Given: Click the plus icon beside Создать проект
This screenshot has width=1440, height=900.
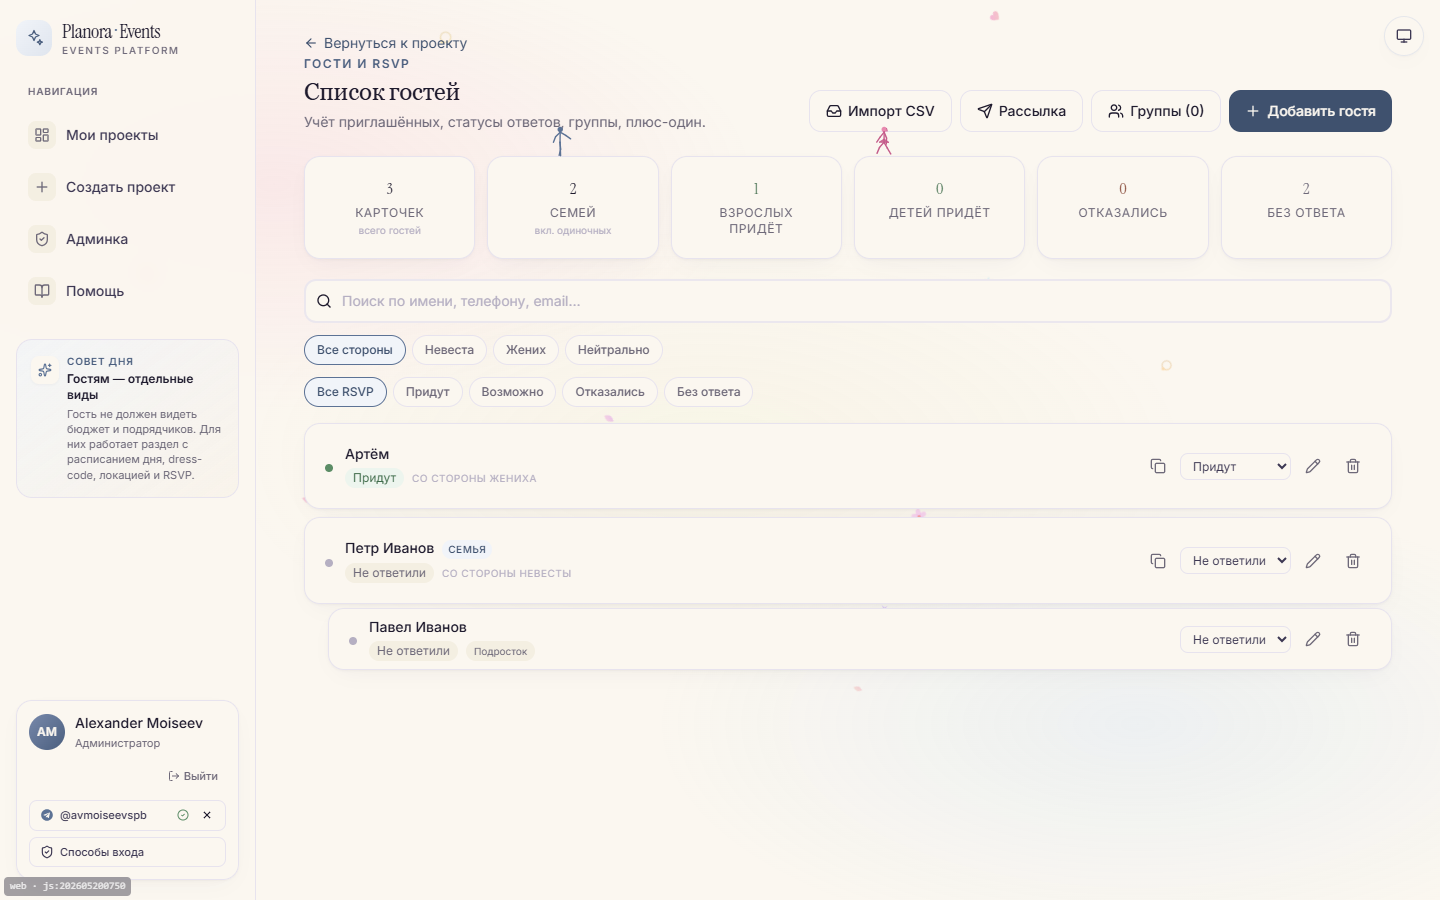Looking at the screenshot, I should tap(42, 187).
